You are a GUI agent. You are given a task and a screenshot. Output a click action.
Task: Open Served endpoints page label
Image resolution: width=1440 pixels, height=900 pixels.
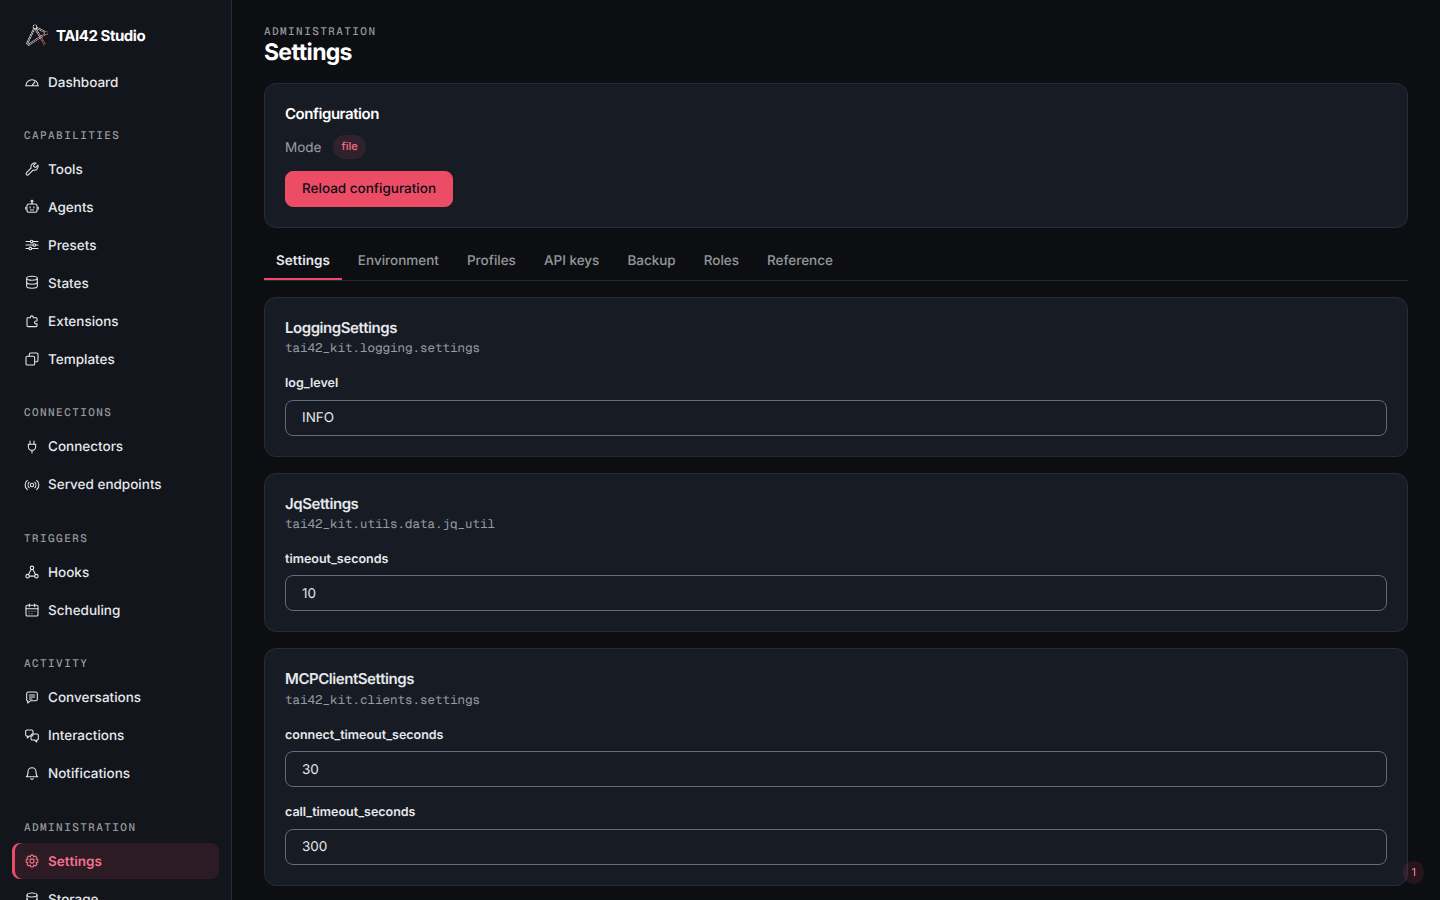104,485
